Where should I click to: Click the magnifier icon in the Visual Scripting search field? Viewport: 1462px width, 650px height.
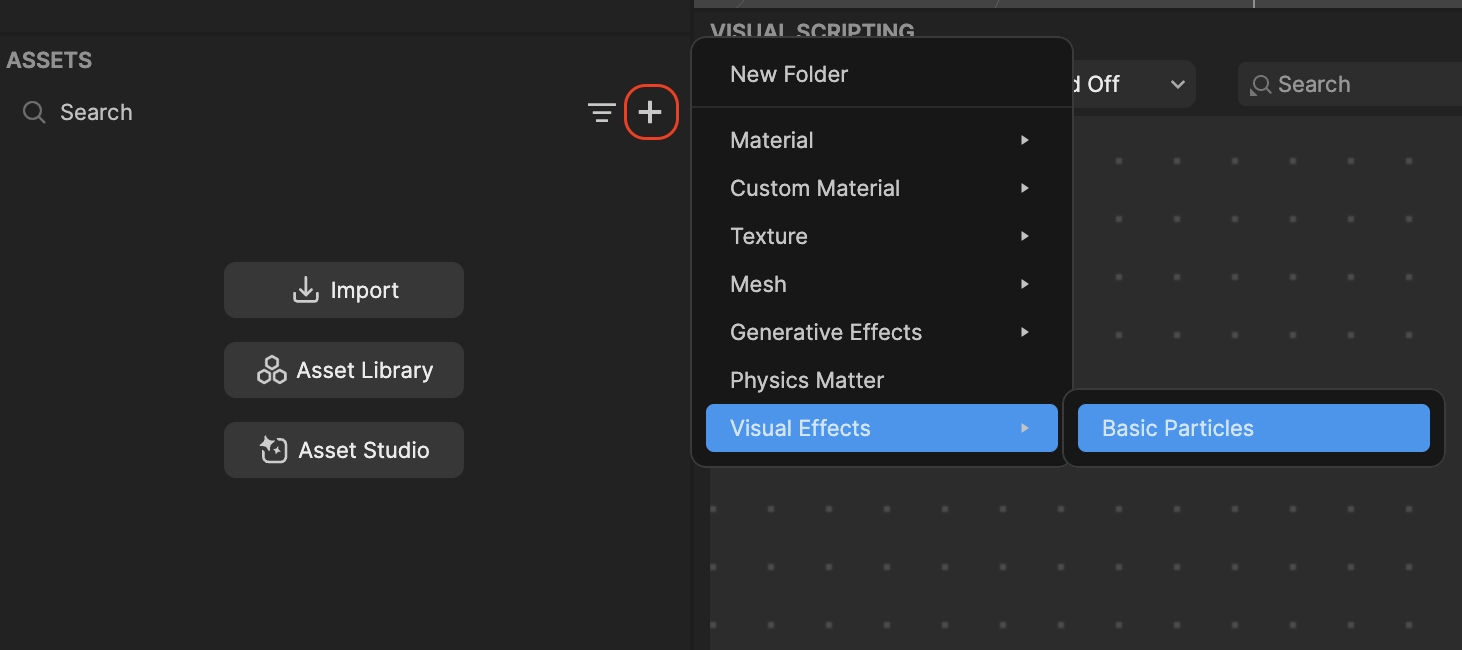(x=1261, y=84)
